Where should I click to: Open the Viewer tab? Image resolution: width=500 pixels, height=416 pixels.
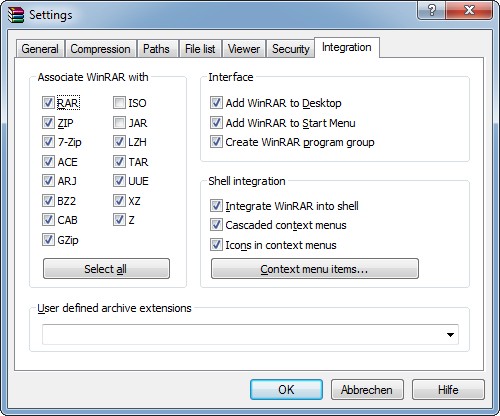[244, 49]
